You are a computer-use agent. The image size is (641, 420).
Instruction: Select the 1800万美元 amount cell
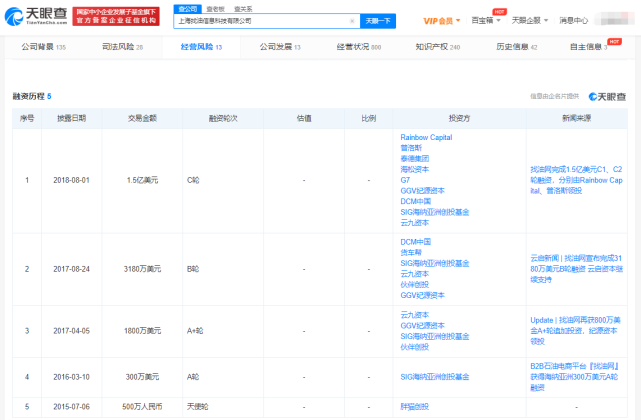tap(142, 331)
